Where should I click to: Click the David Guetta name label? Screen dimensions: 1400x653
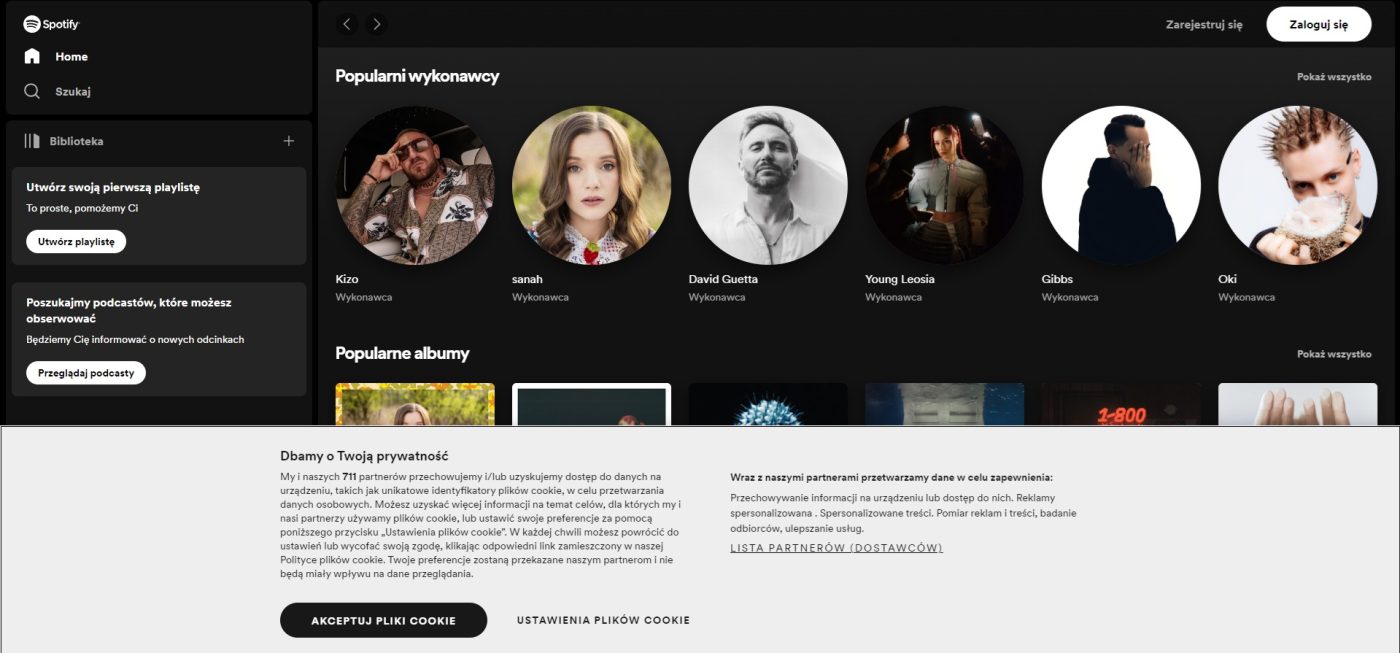click(723, 279)
